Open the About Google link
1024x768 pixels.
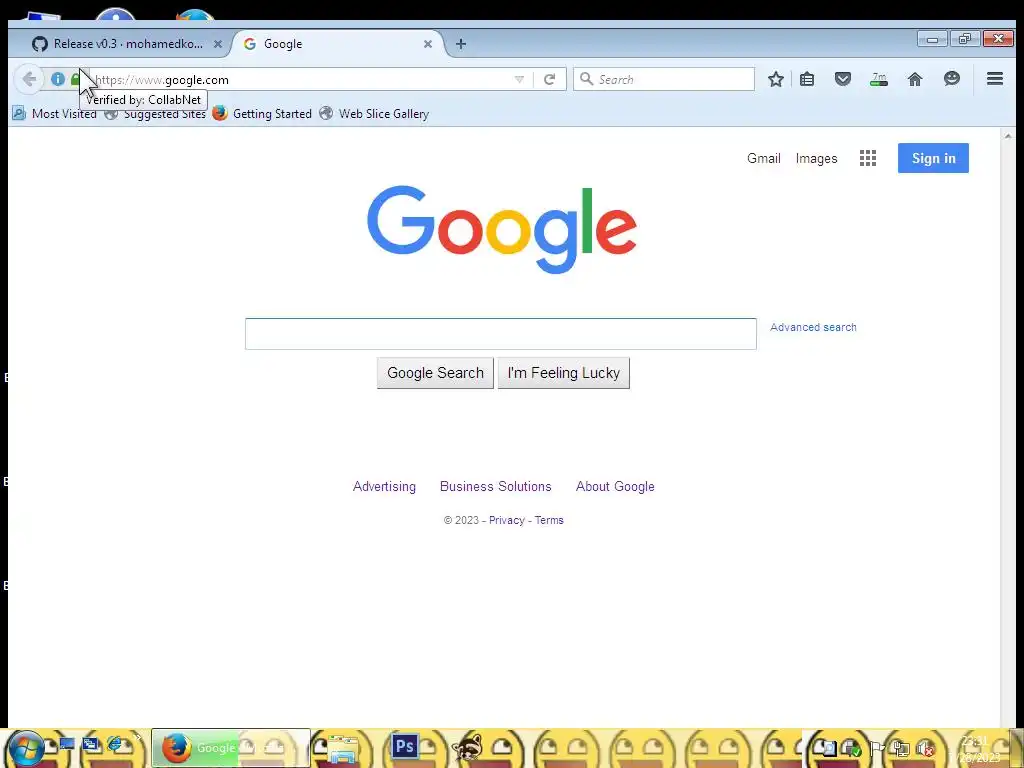coord(615,487)
